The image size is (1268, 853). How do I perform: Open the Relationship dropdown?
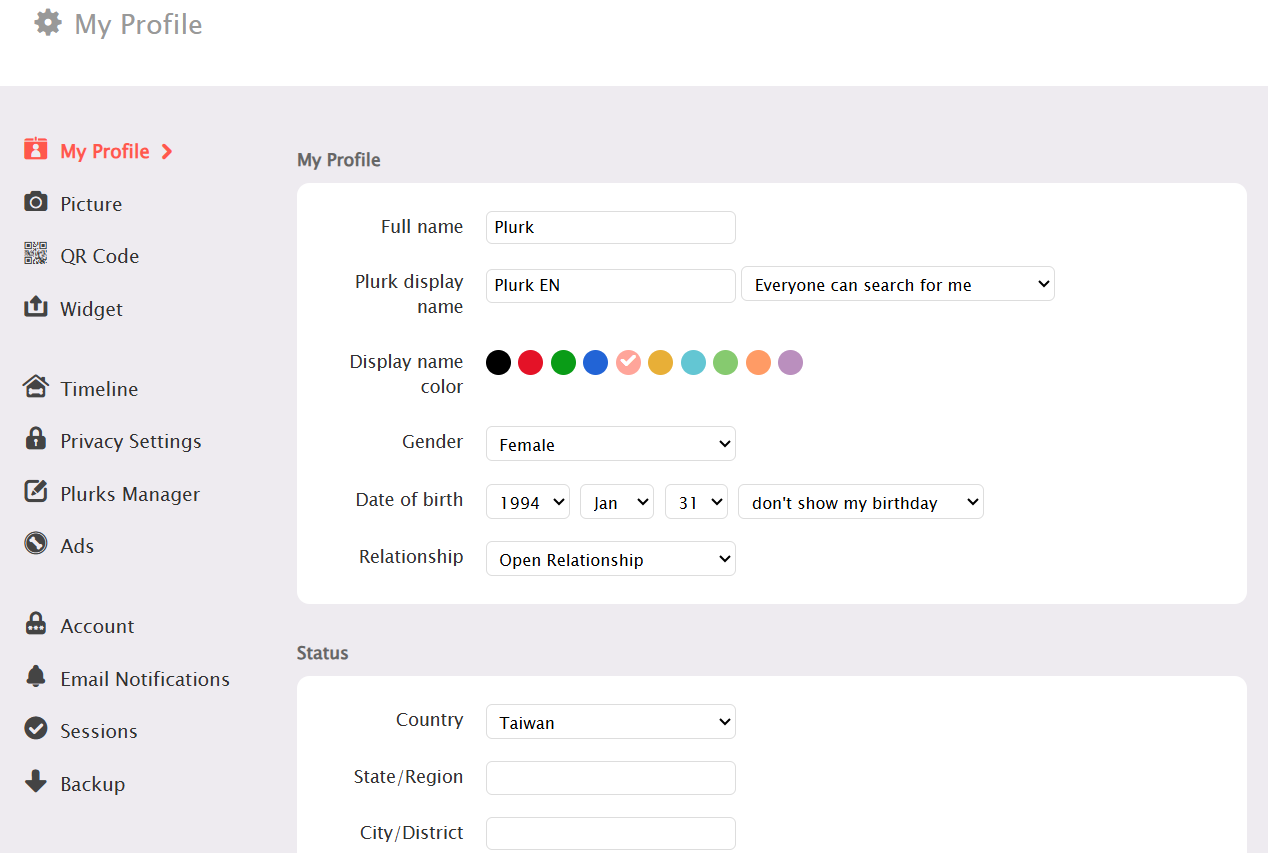tap(611, 559)
